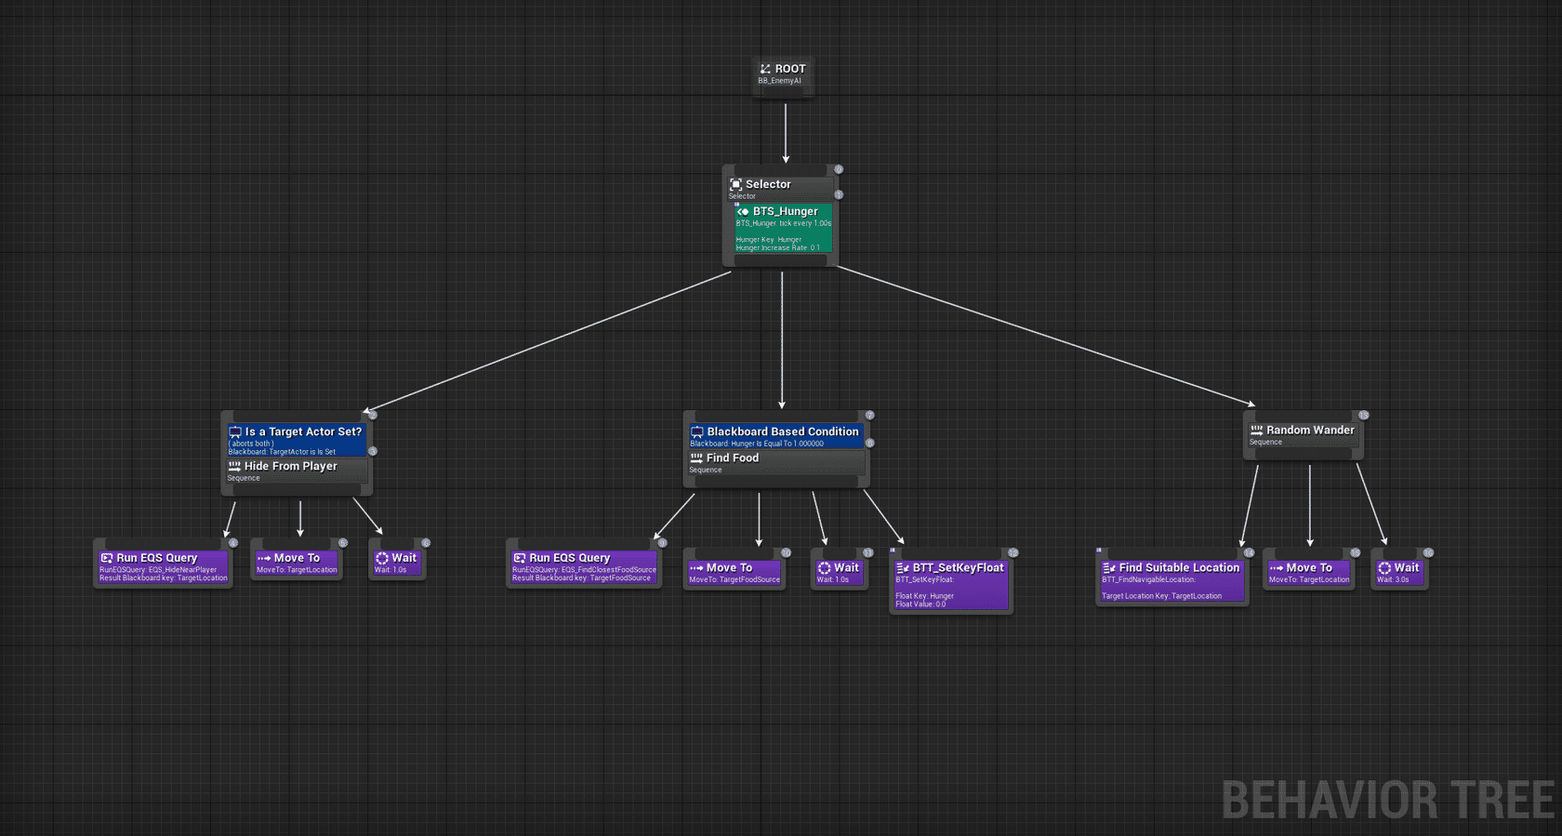Click the blueprint marker on BTT_SetKeyFloat's corner

click(x=892, y=550)
